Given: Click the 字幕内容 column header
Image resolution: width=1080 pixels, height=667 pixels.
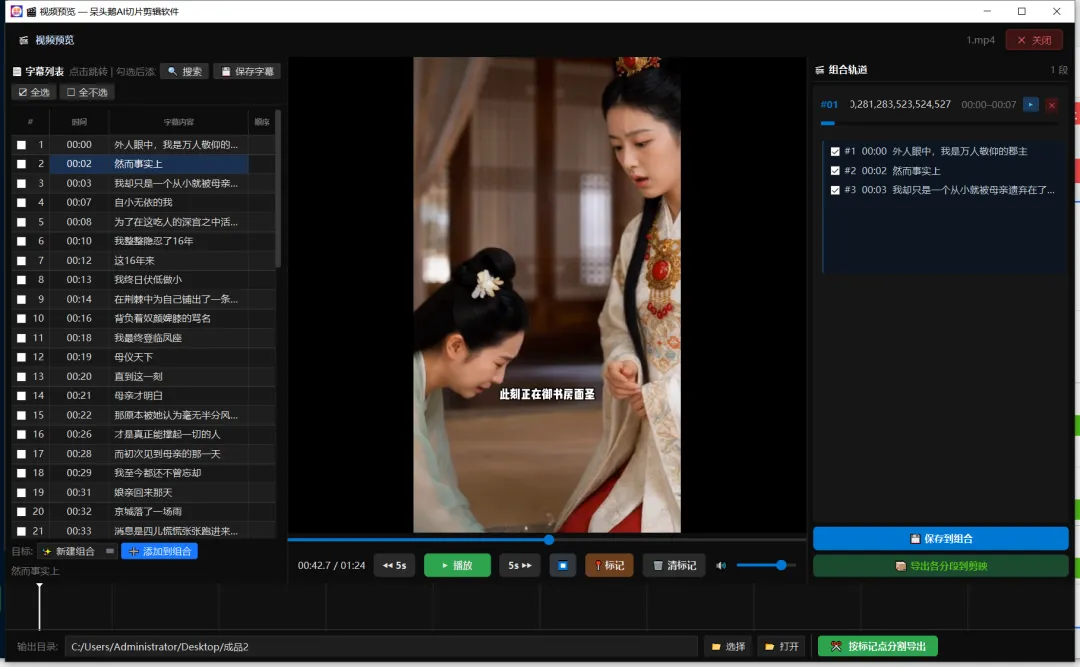Looking at the screenshot, I should [179, 122].
